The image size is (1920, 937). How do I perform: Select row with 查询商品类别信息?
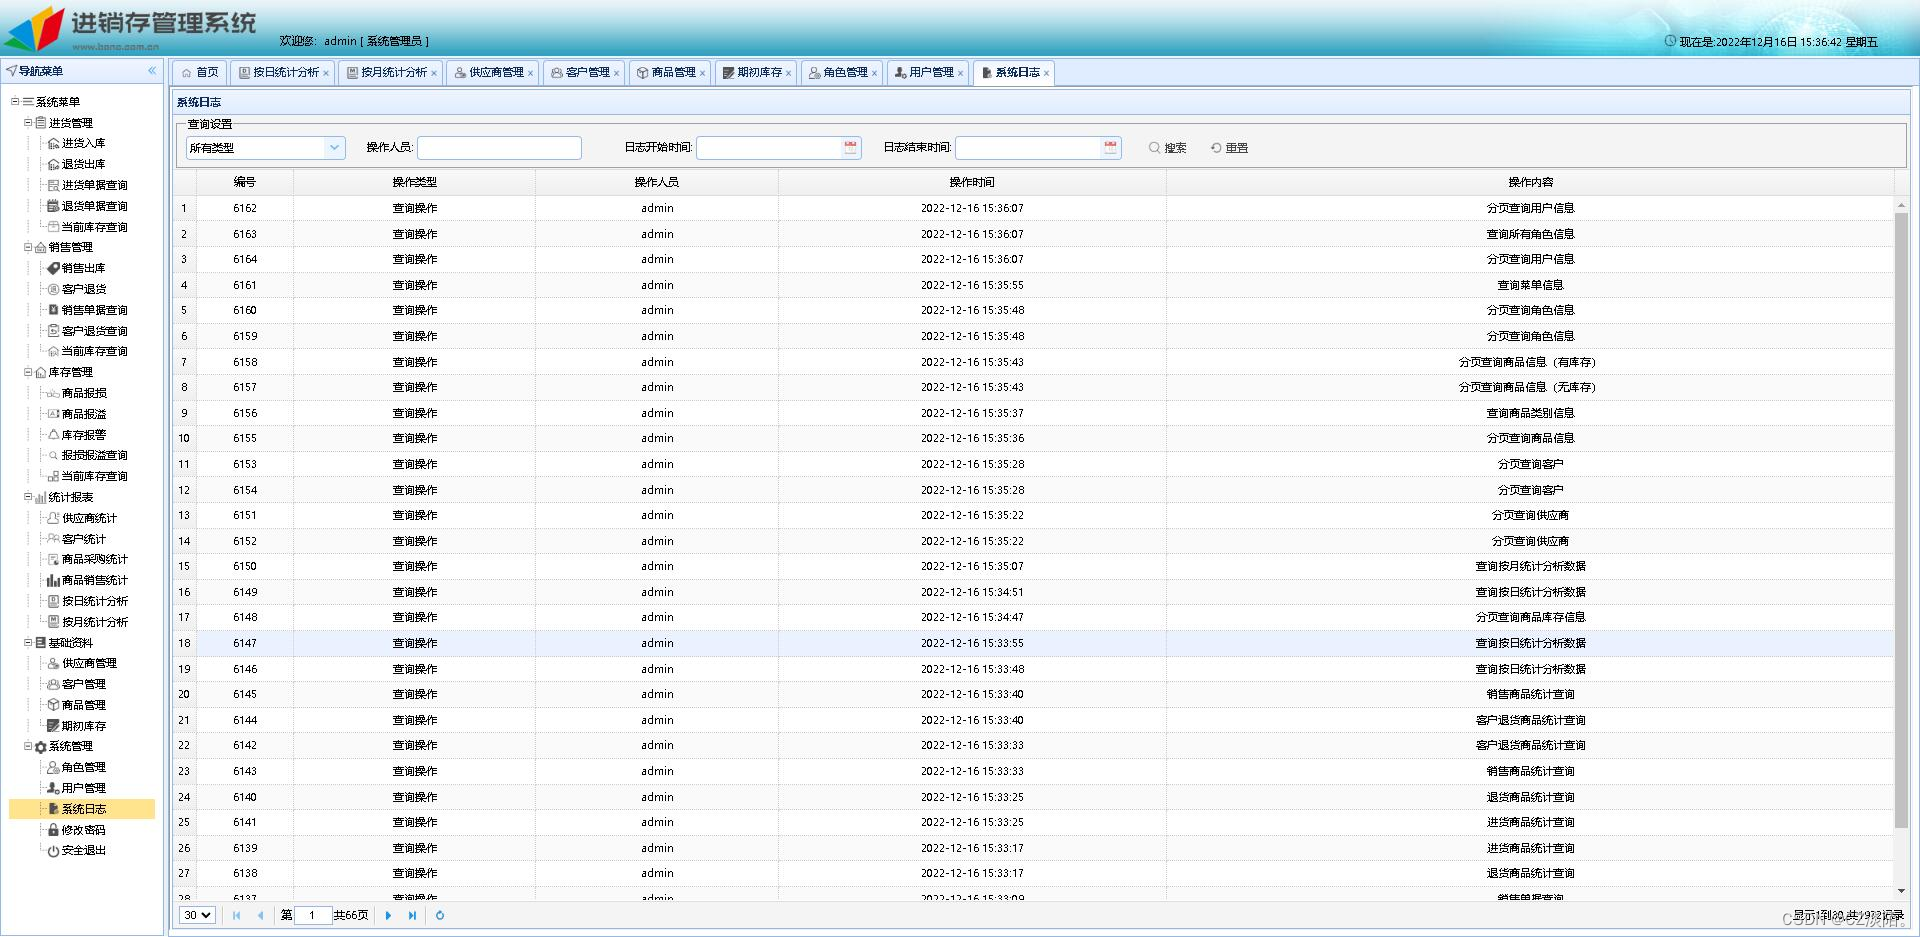(x=1034, y=413)
